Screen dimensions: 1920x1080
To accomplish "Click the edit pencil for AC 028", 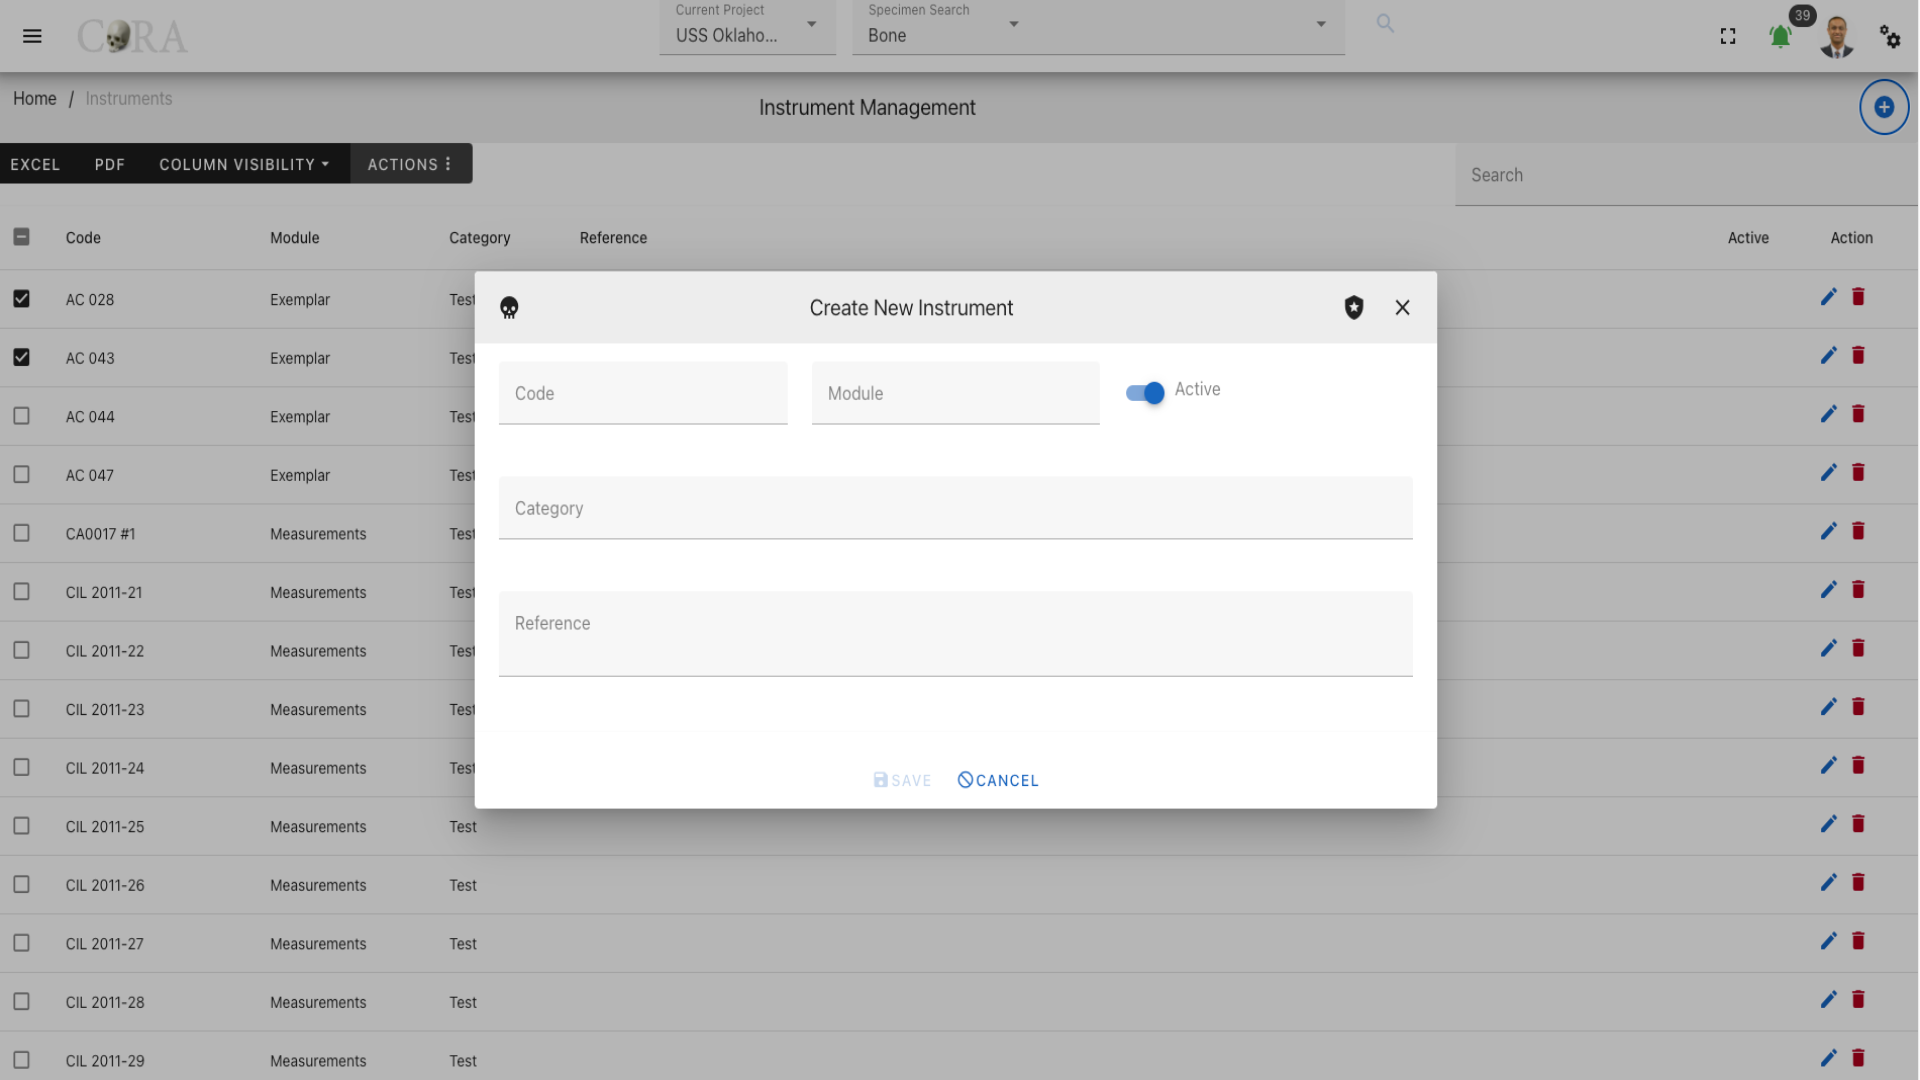I will [1828, 297].
